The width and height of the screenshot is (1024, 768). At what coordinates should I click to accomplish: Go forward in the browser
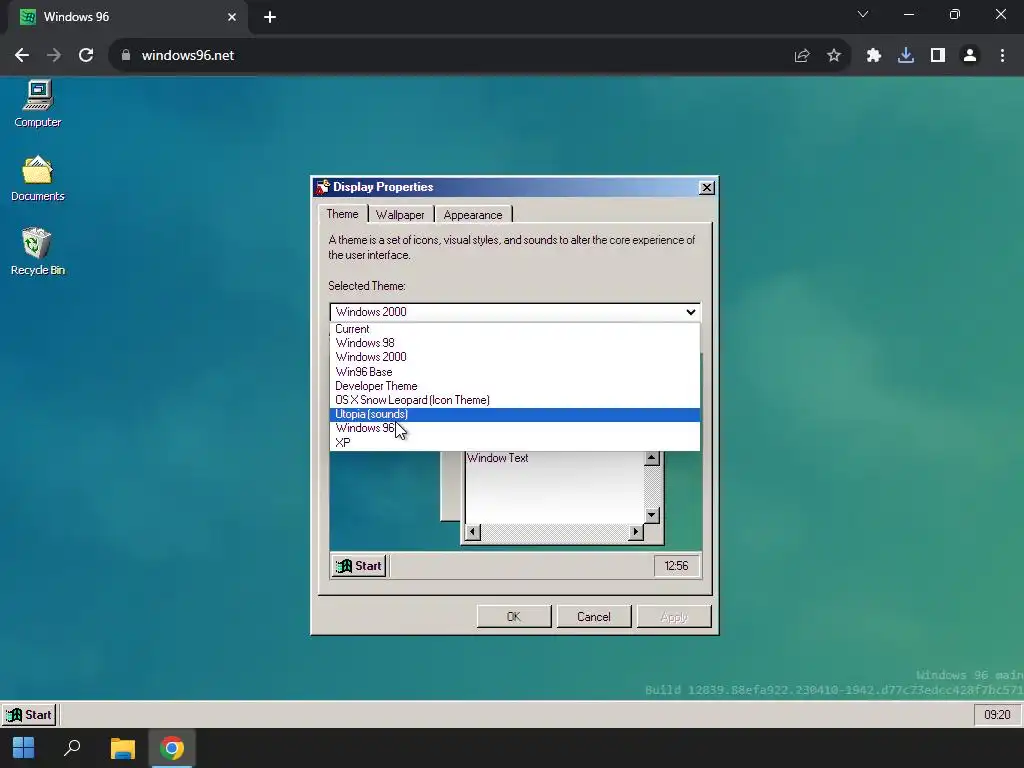click(54, 56)
